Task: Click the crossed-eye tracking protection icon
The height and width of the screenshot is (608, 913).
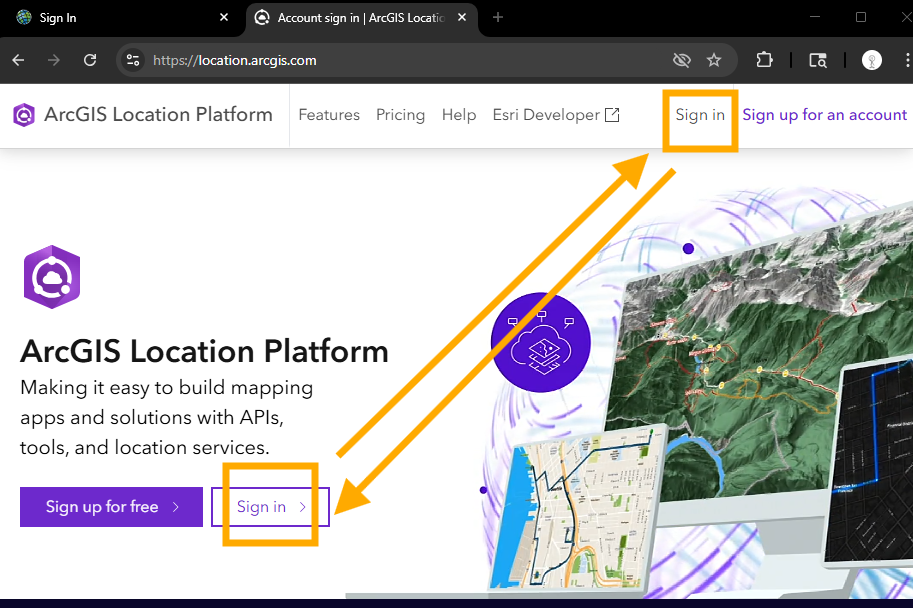Action: click(x=682, y=60)
